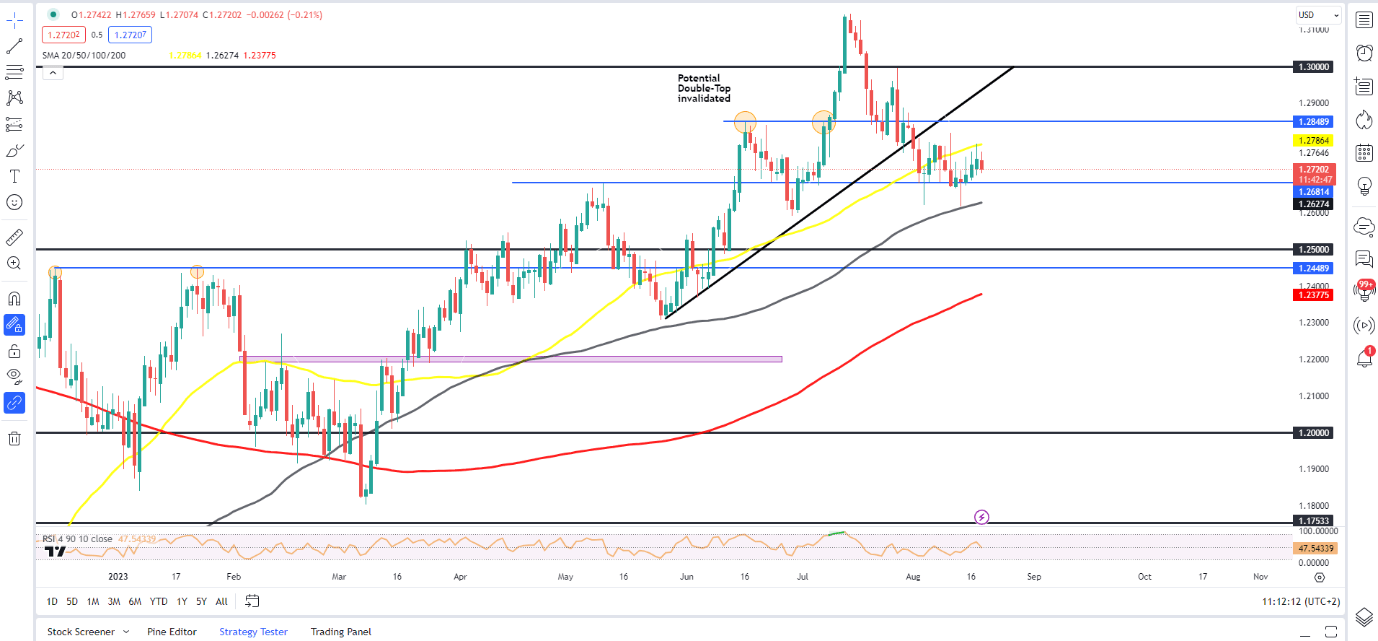Screen dimensions: 1378x641
Task: Open the hotlists flame panel
Action: click(x=1364, y=120)
